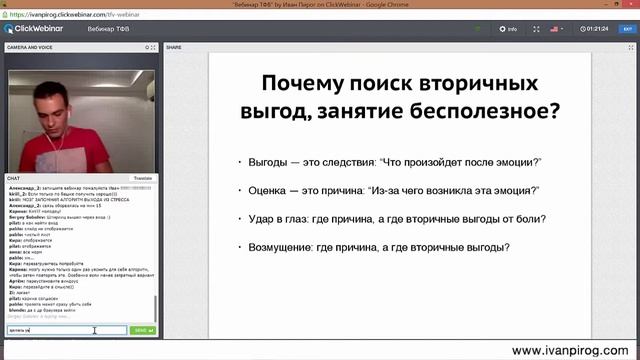Click the chat panel scrollbar
Screen dimensions: 640x360
tap(155, 309)
